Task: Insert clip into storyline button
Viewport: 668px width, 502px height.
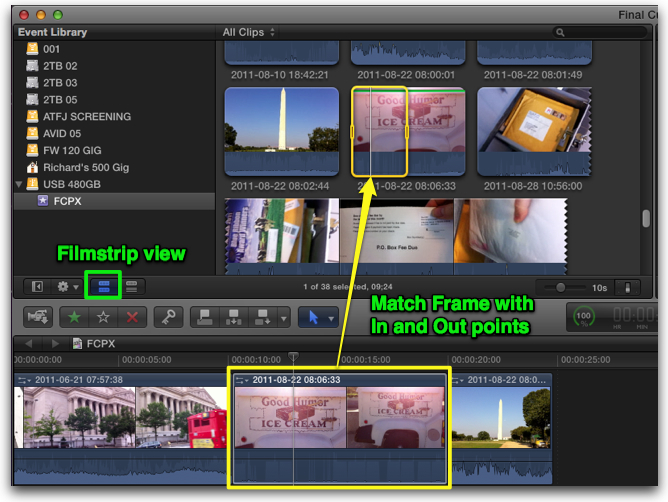Action: 233,317
